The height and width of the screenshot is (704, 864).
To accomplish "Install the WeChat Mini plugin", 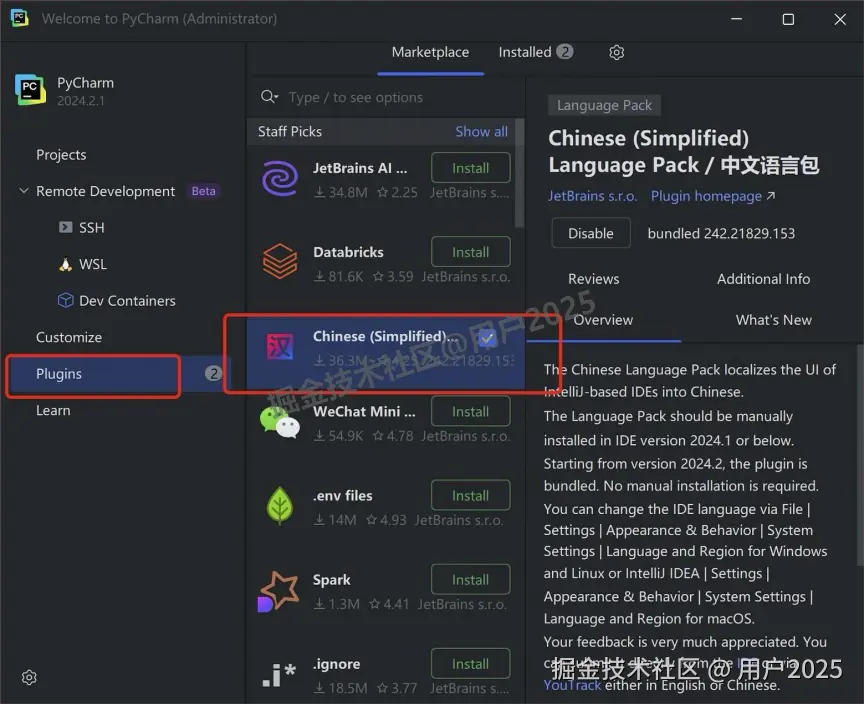I will [471, 411].
